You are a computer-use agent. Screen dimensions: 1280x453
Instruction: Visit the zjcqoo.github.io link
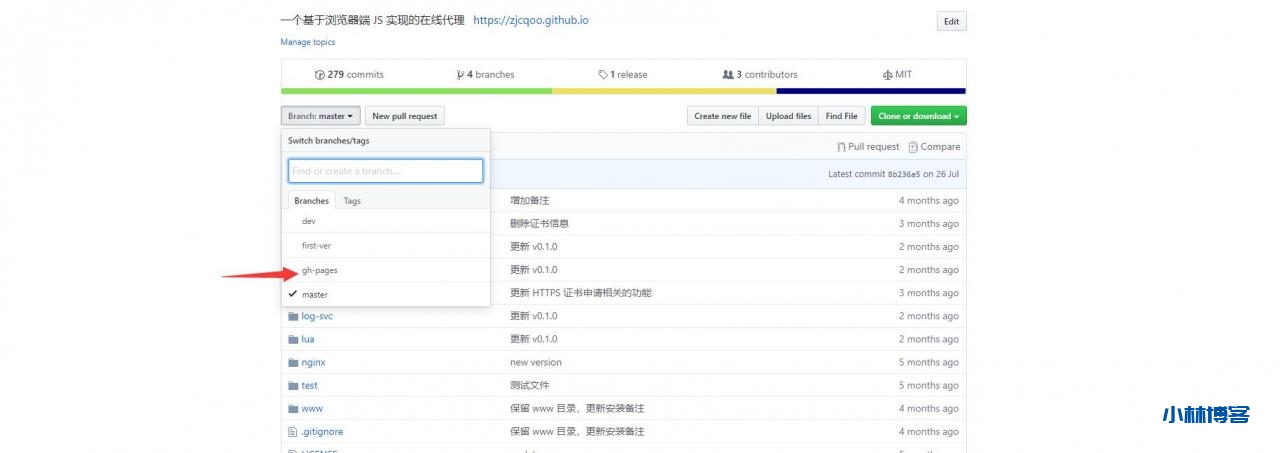[531, 20]
